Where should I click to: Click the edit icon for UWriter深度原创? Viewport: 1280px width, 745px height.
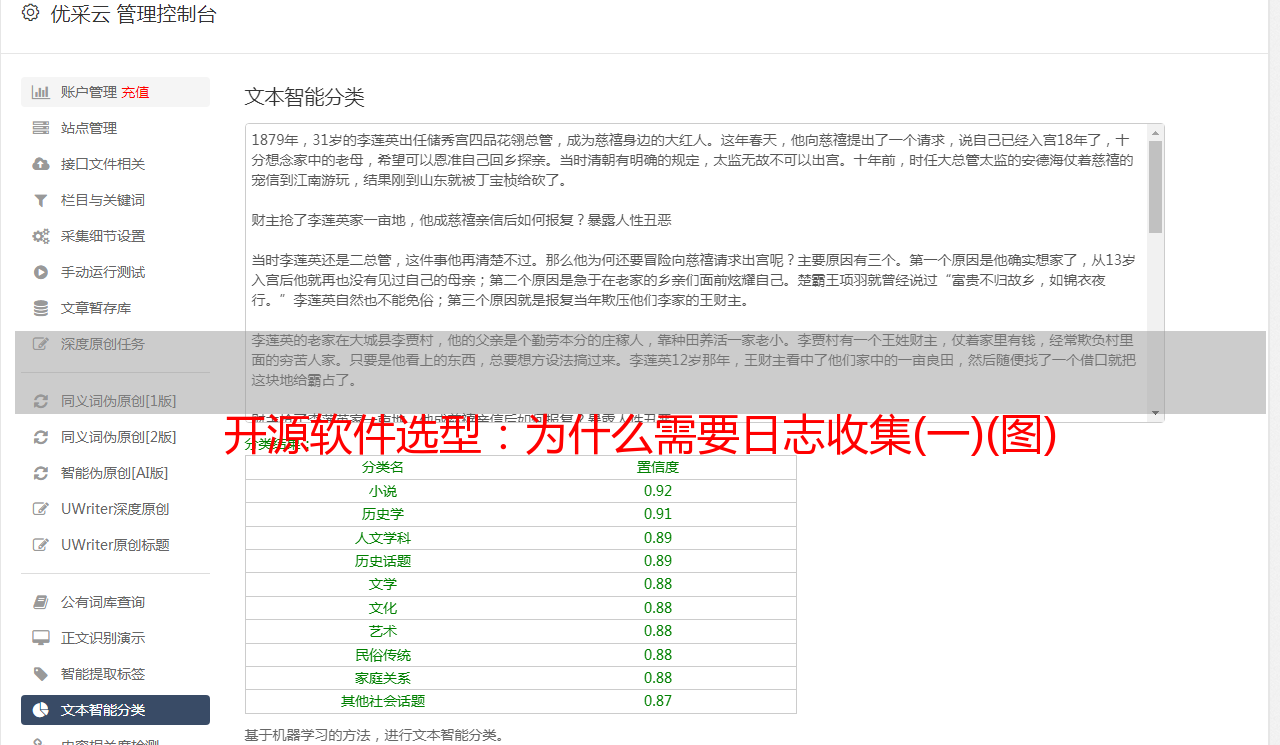click(41, 509)
